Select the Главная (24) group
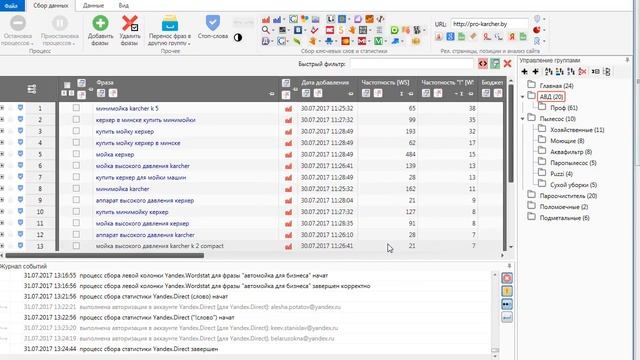The height and width of the screenshot is (360, 640). point(556,86)
